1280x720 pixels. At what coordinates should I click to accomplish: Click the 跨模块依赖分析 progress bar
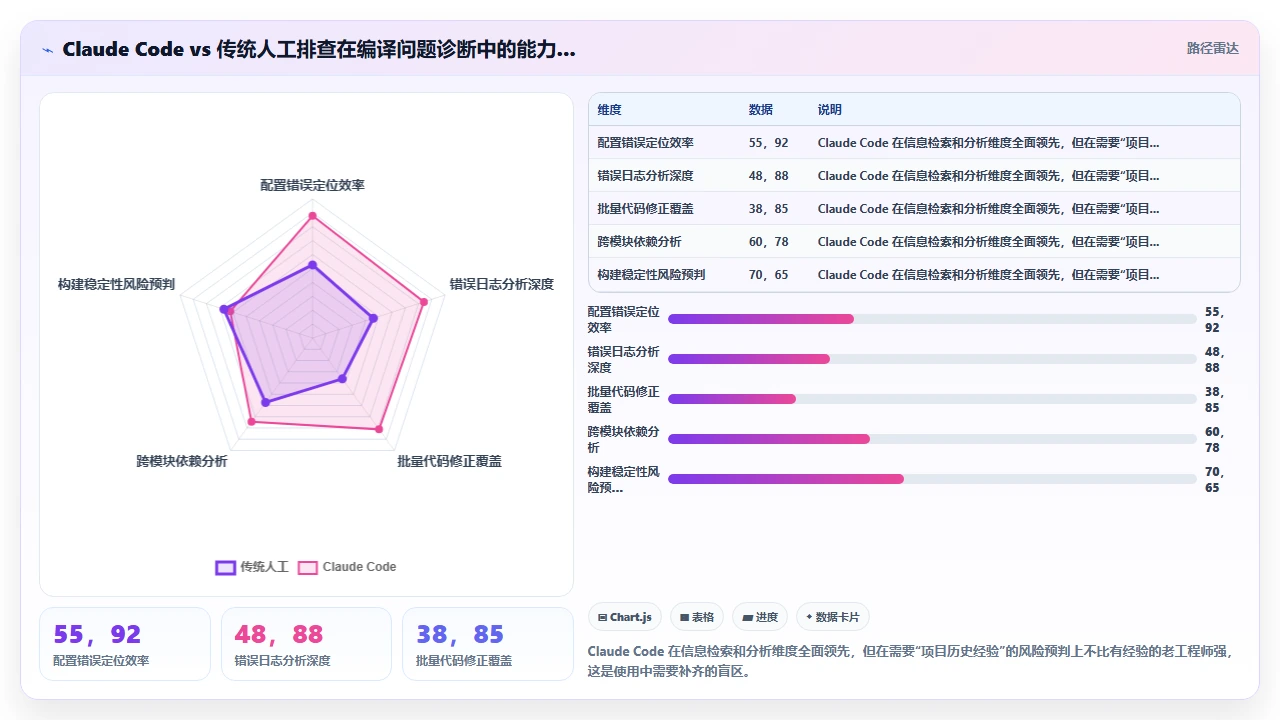[x=932, y=439]
